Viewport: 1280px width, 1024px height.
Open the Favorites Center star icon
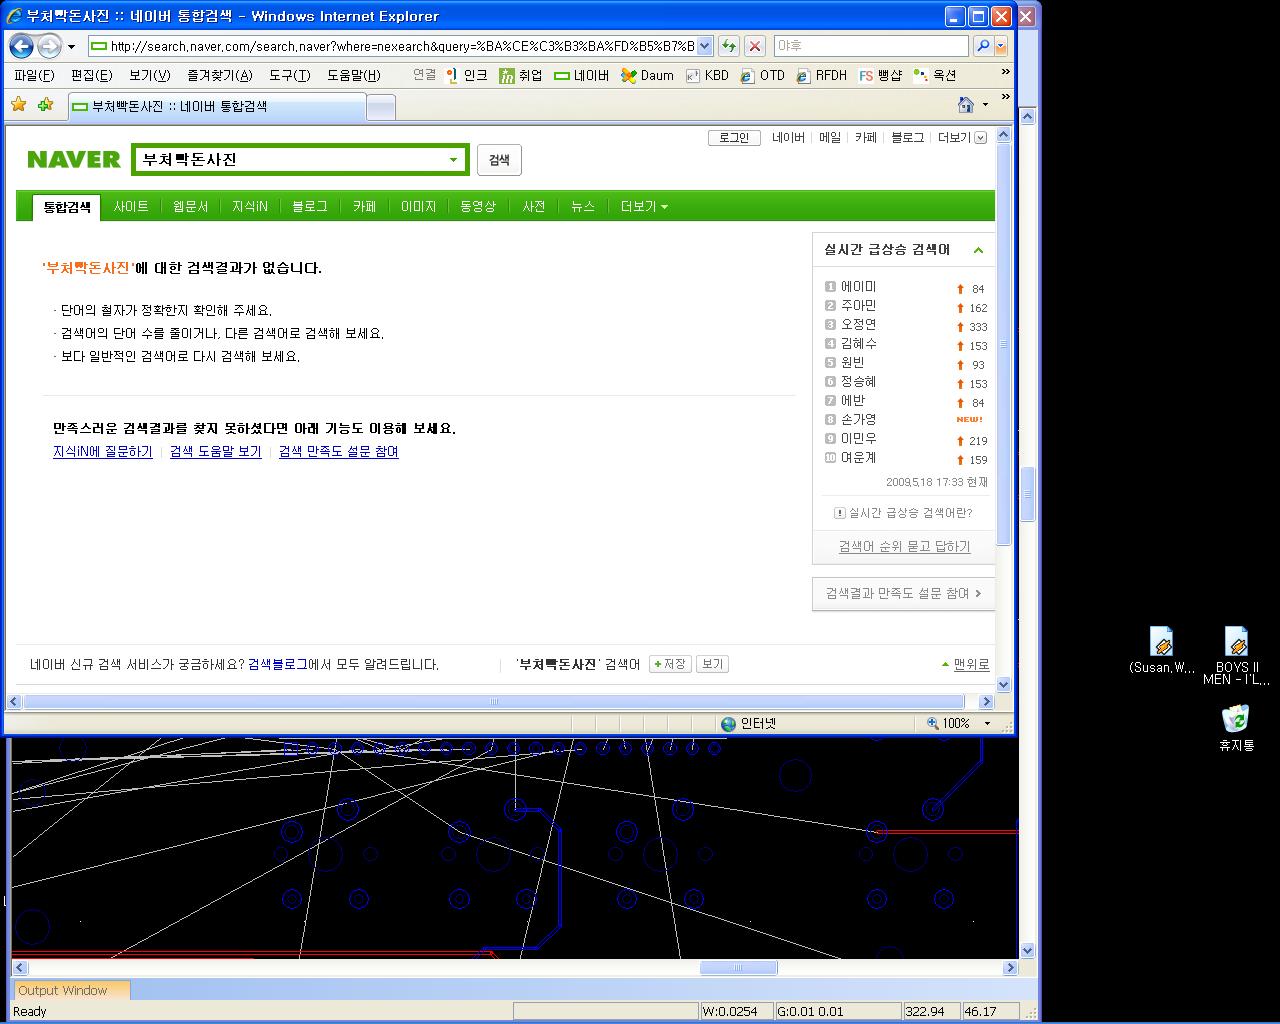[x=19, y=105]
